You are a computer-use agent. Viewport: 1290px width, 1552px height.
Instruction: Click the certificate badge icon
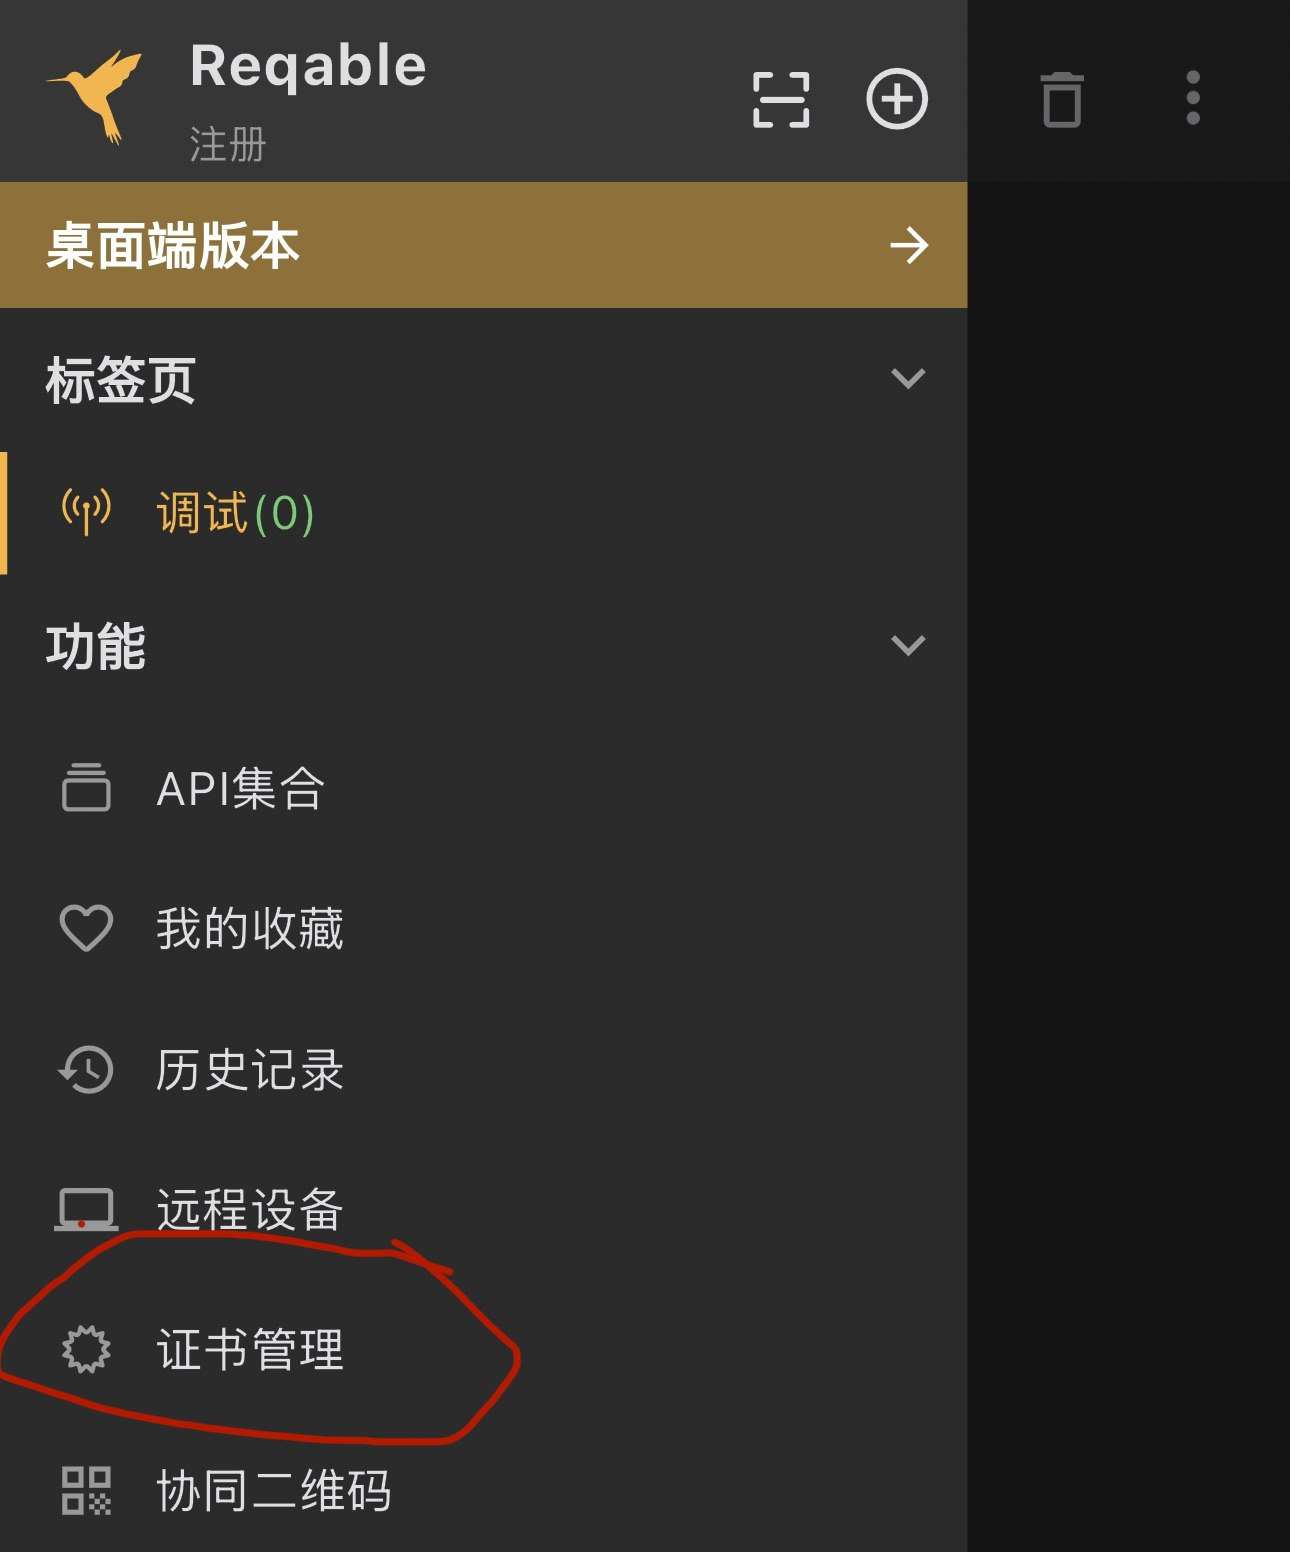tap(86, 1349)
